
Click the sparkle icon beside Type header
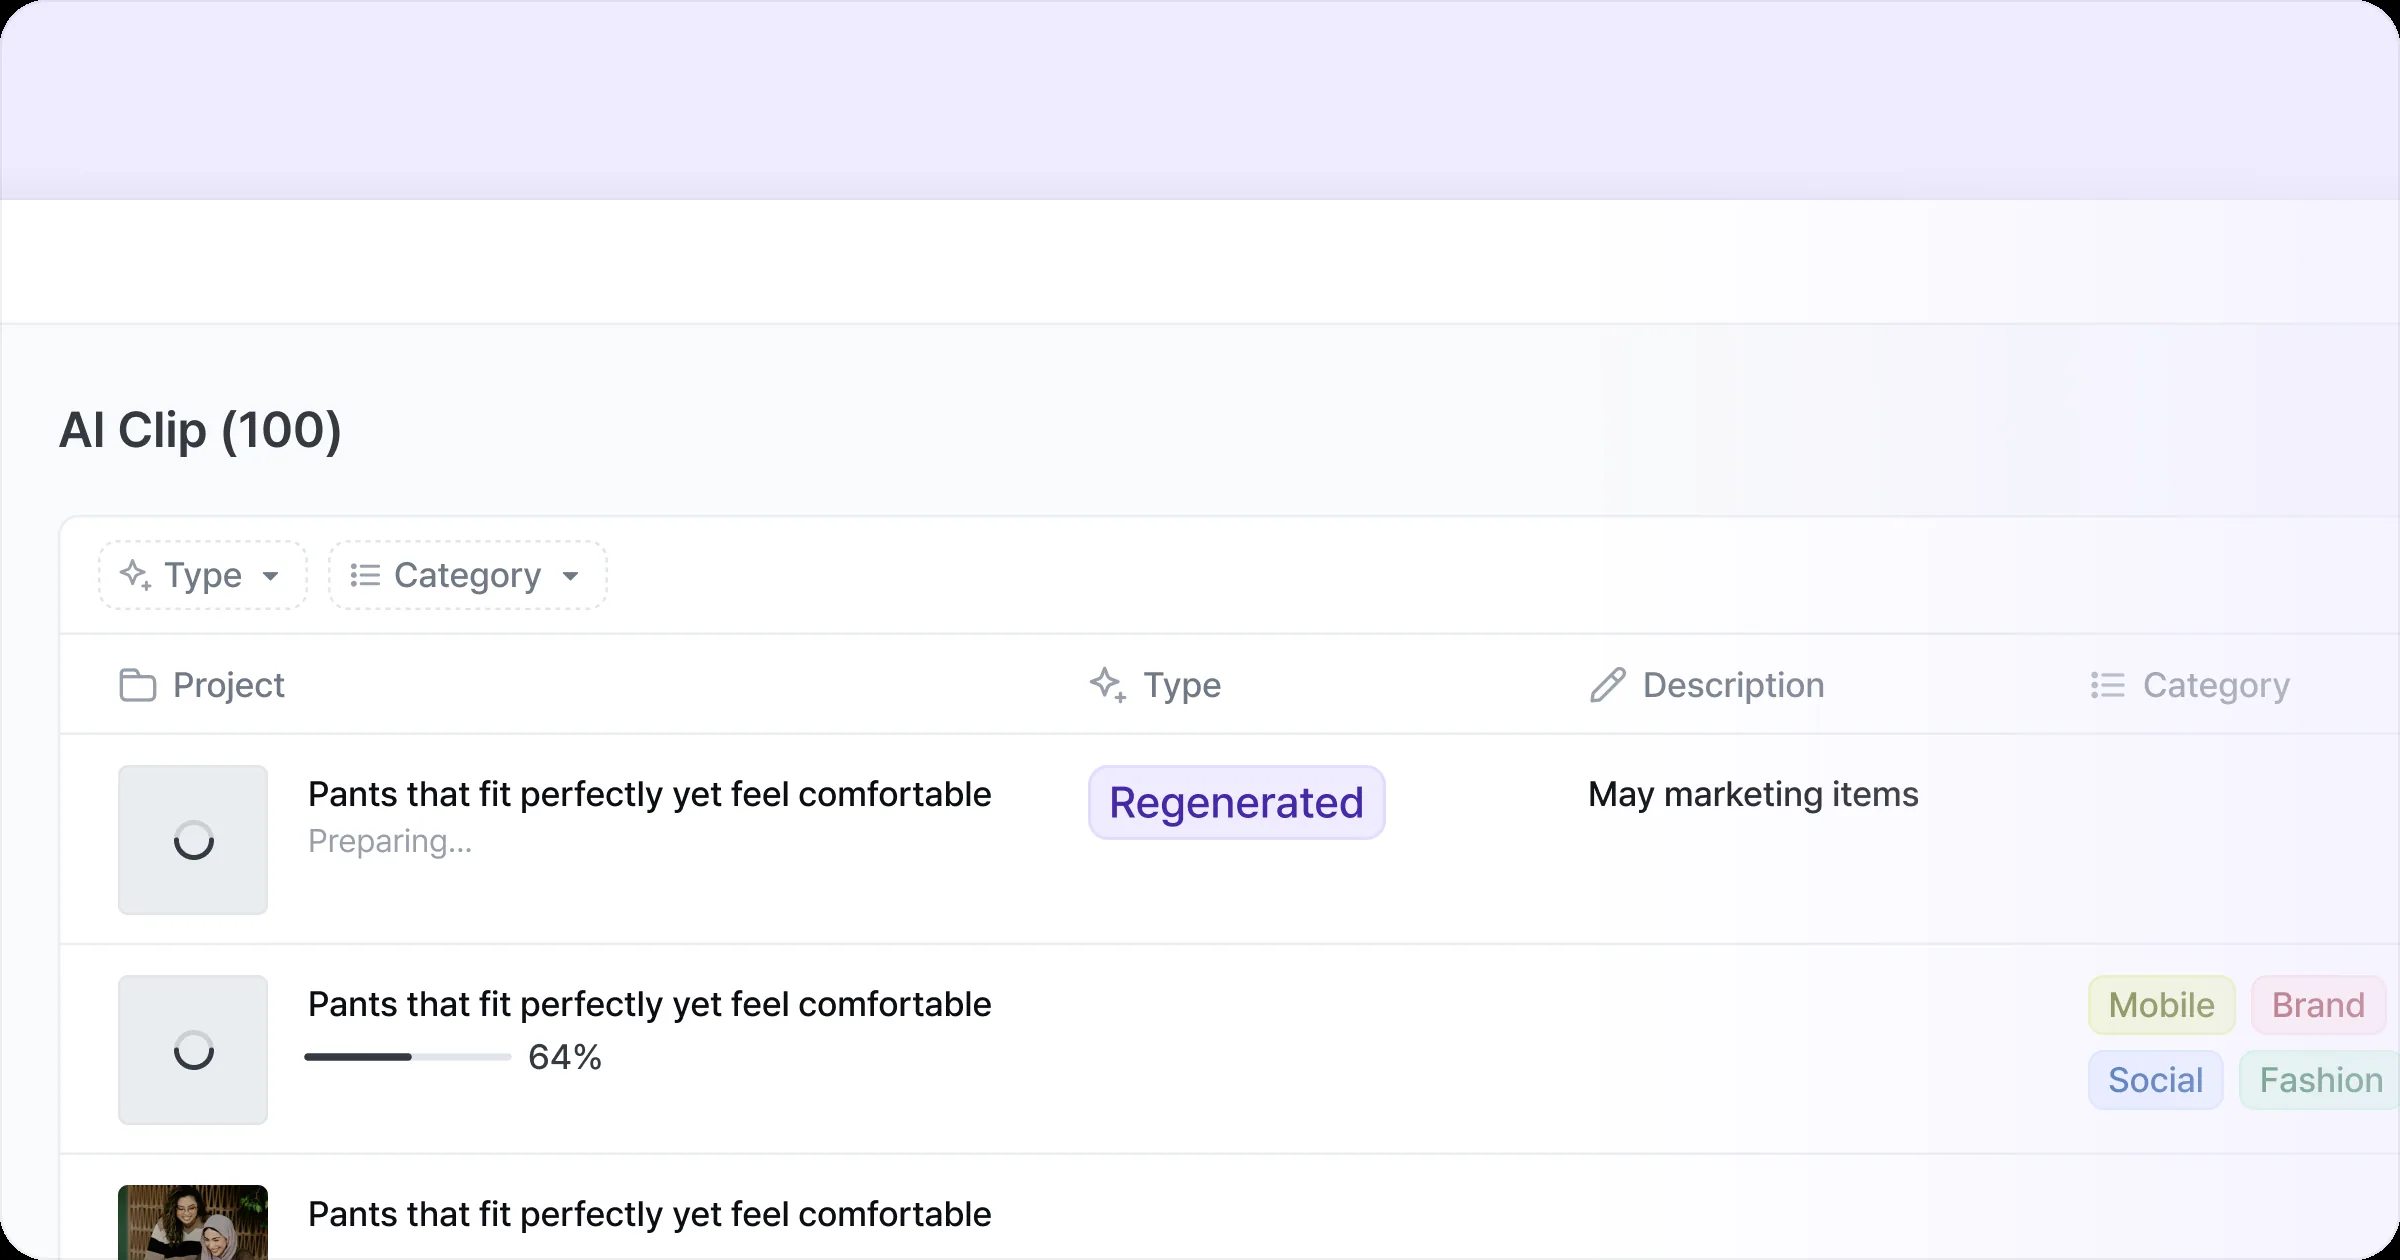click(x=1108, y=685)
